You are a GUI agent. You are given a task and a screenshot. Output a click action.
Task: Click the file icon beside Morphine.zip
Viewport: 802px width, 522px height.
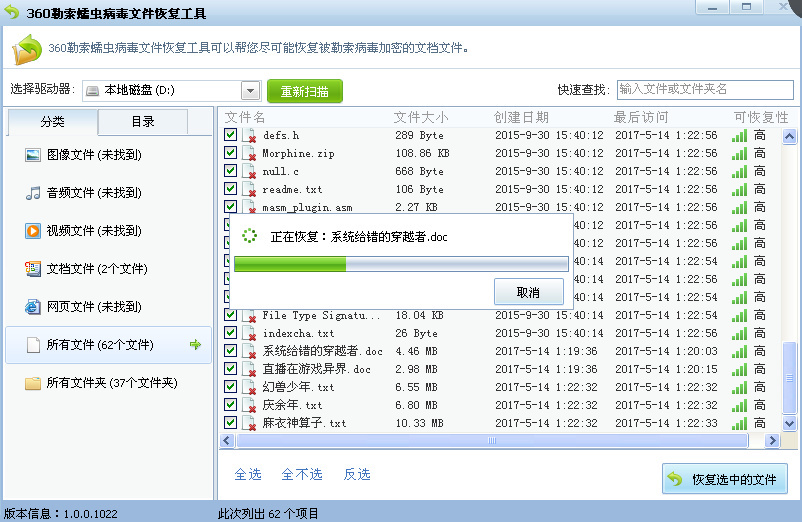coord(249,154)
